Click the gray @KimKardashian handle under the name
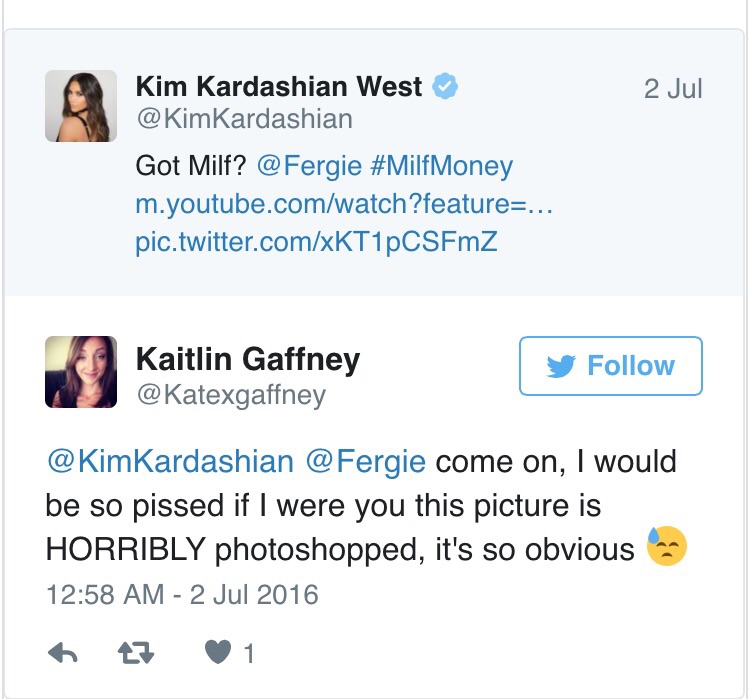The width and height of the screenshot is (750, 699). [x=244, y=119]
